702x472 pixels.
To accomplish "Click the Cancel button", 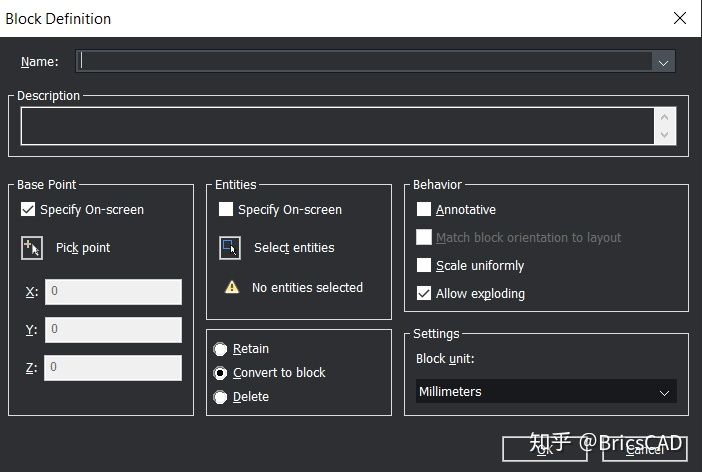I will pos(645,449).
